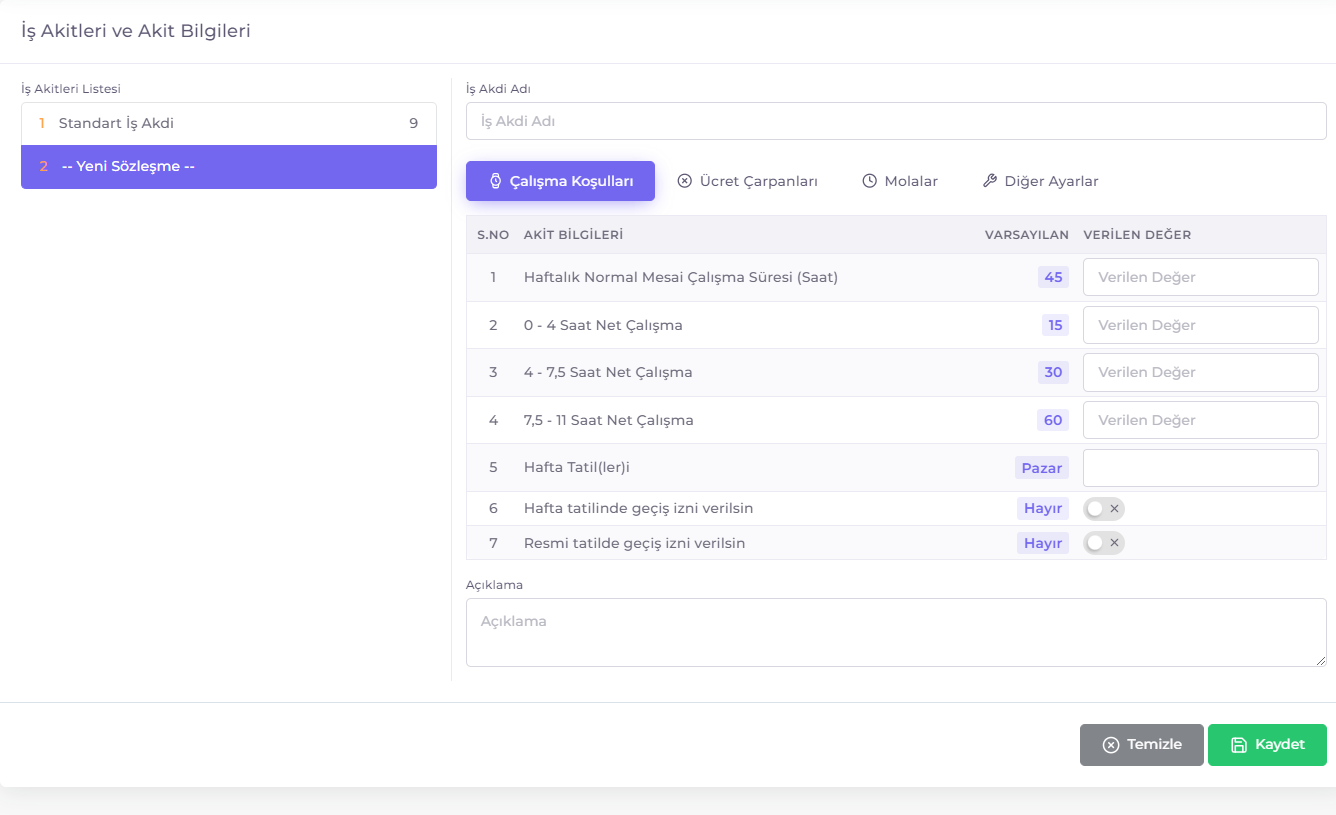The height and width of the screenshot is (815, 1336).
Task: Click value field for 7,5 - 11 Saat Net Çalışma
Action: (x=1201, y=420)
